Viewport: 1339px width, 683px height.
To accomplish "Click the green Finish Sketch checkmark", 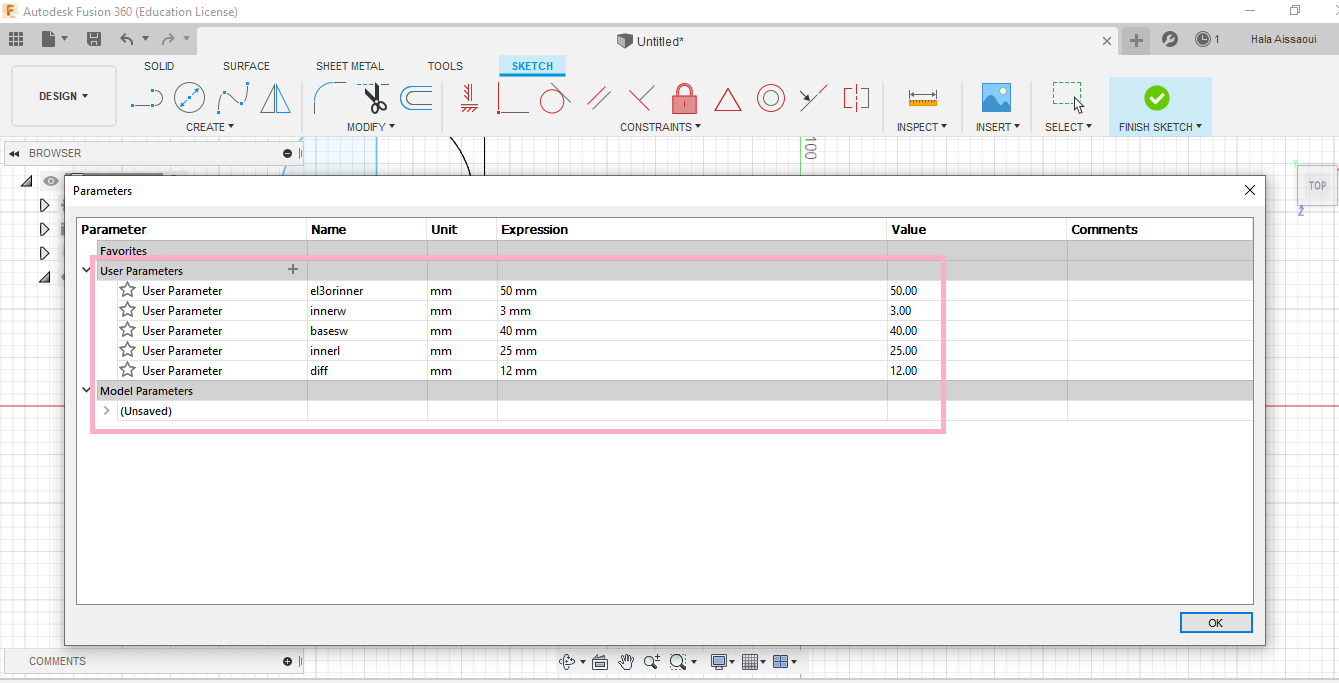I will pyautogui.click(x=1157, y=98).
